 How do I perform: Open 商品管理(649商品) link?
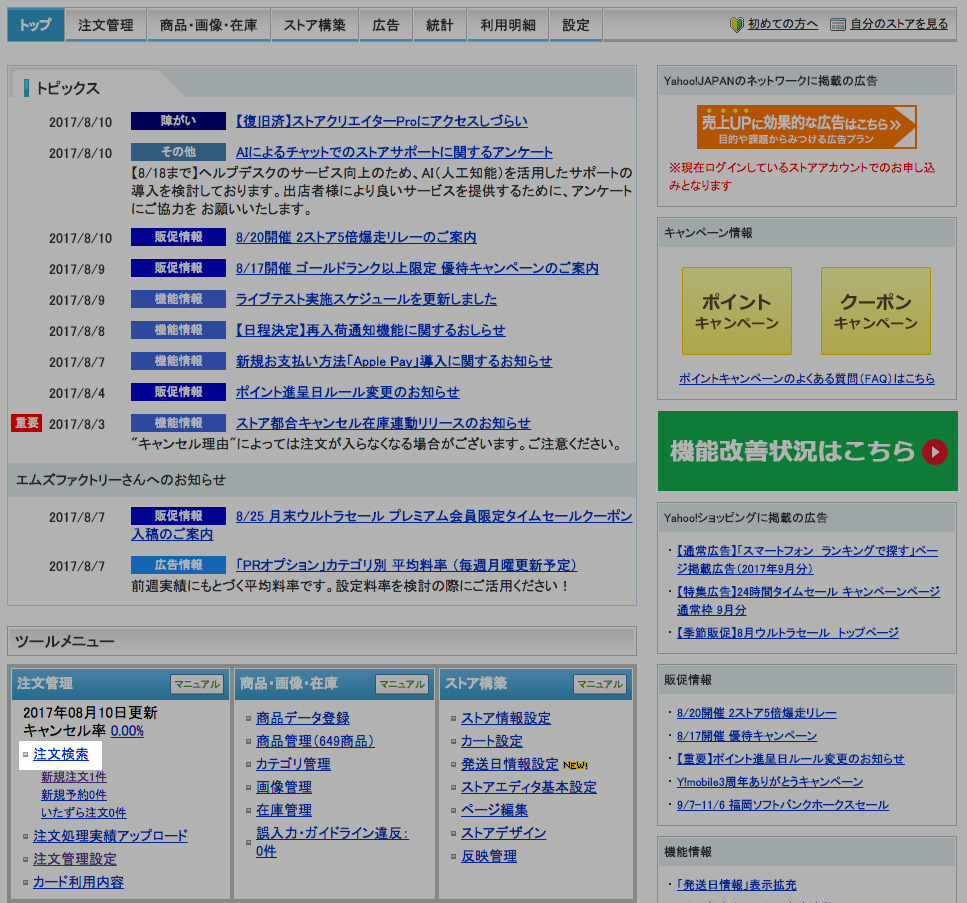click(315, 741)
